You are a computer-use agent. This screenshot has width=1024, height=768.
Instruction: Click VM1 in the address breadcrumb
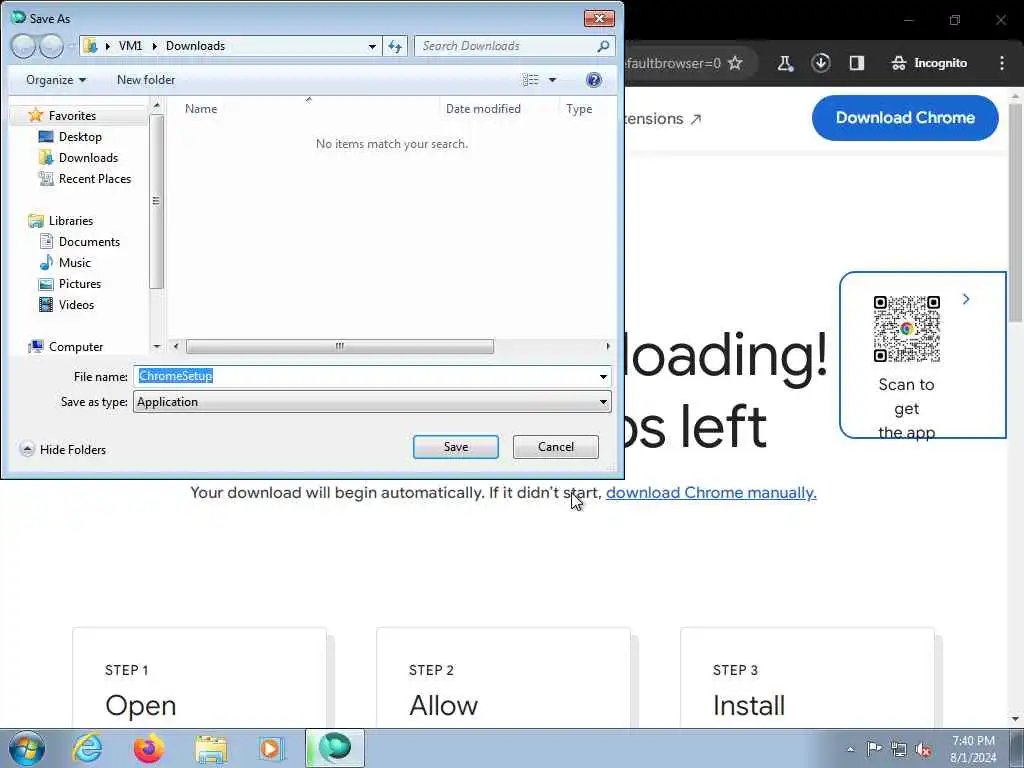pos(130,46)
